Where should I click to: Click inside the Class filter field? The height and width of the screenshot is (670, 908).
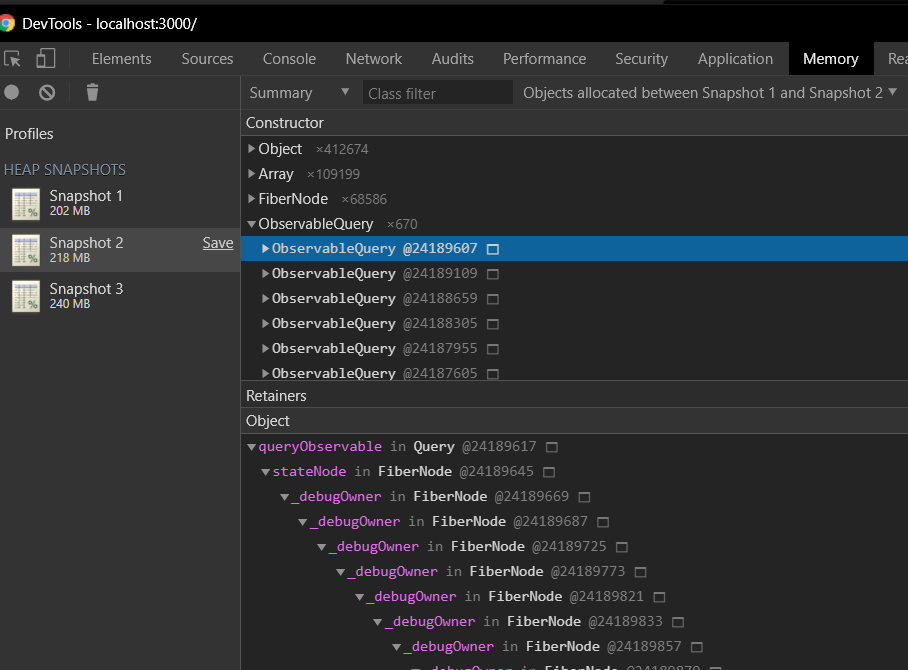pos(437,92)
